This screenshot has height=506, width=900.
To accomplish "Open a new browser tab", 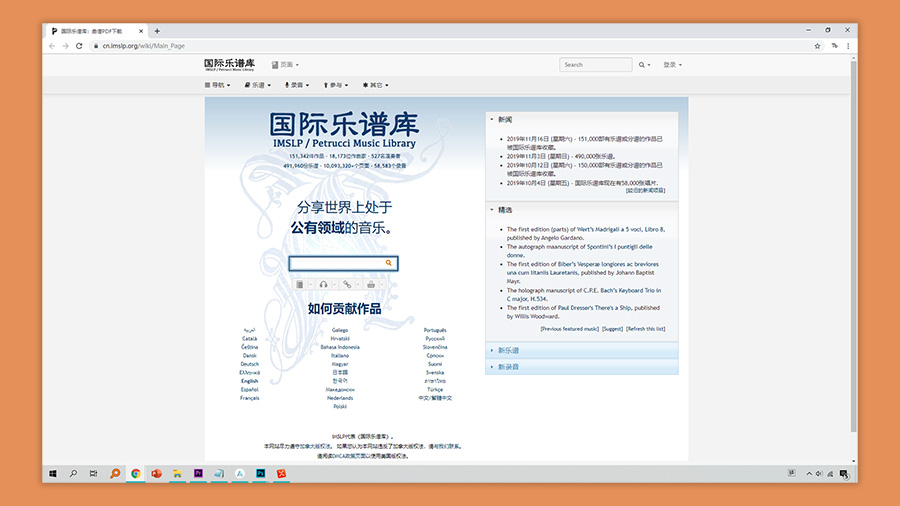I will pos(157,31).
